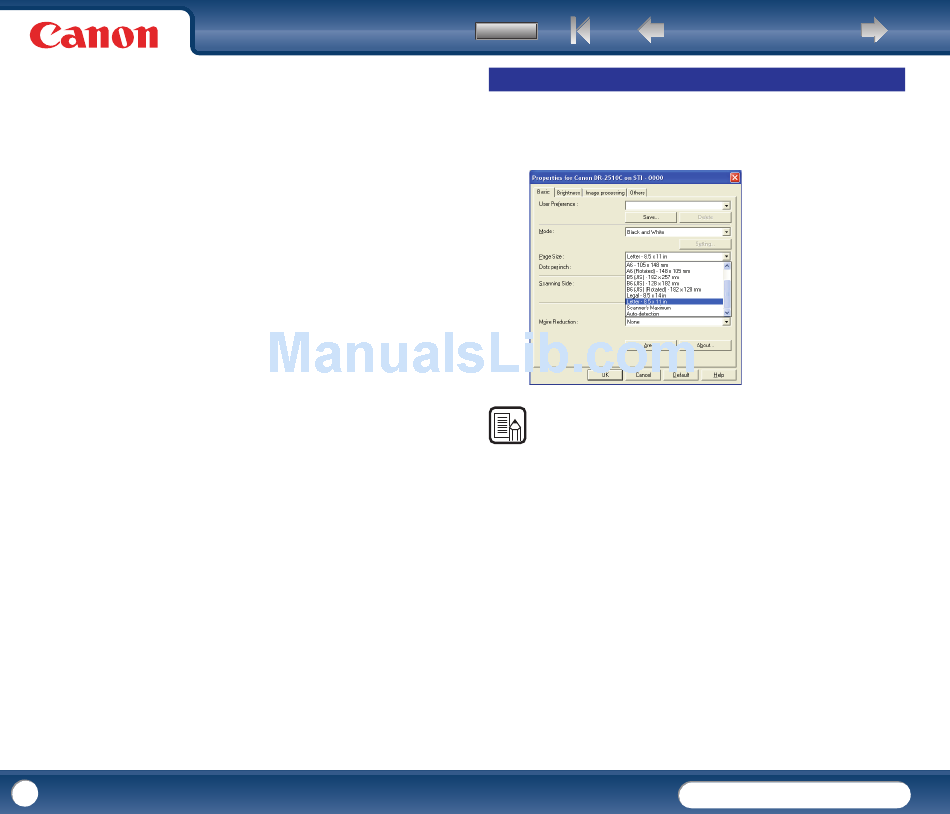This screenshot has width=950, height=814.
Task: Click the 'Dots per inch:' label
Action: coord(555,267)
